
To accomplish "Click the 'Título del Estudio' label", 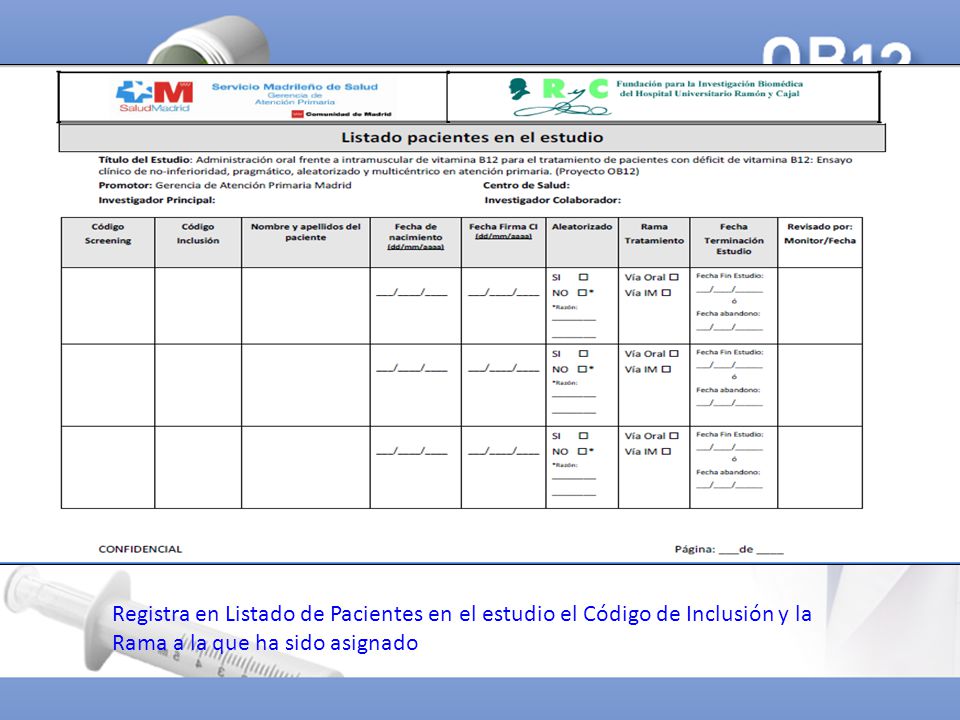I will 144,160.
